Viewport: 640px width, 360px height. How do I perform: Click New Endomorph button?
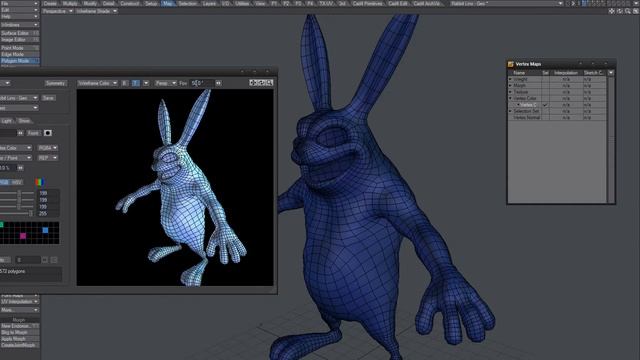click(19, 326)
